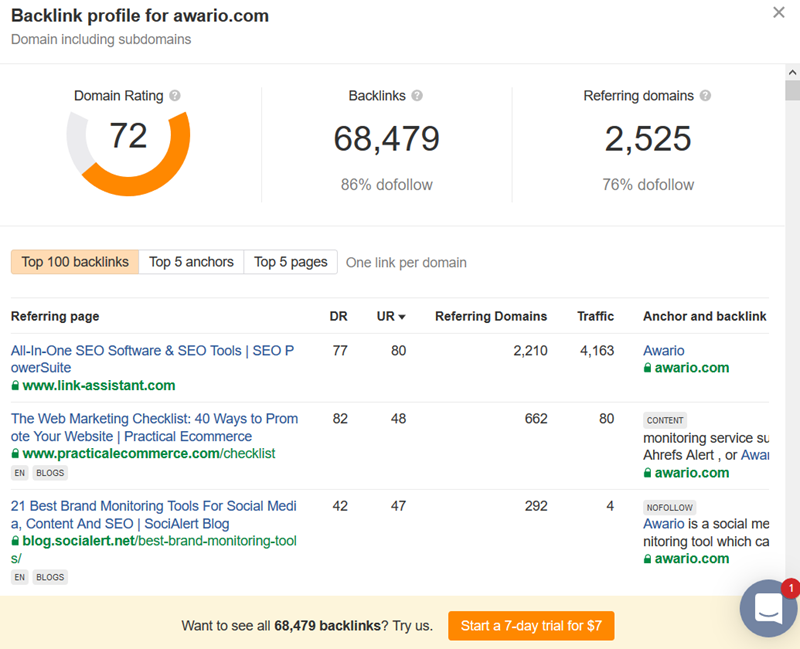The image size is (800, 649).
Task: Click the help icon beside Domain Rating
Action: point(175,96)
